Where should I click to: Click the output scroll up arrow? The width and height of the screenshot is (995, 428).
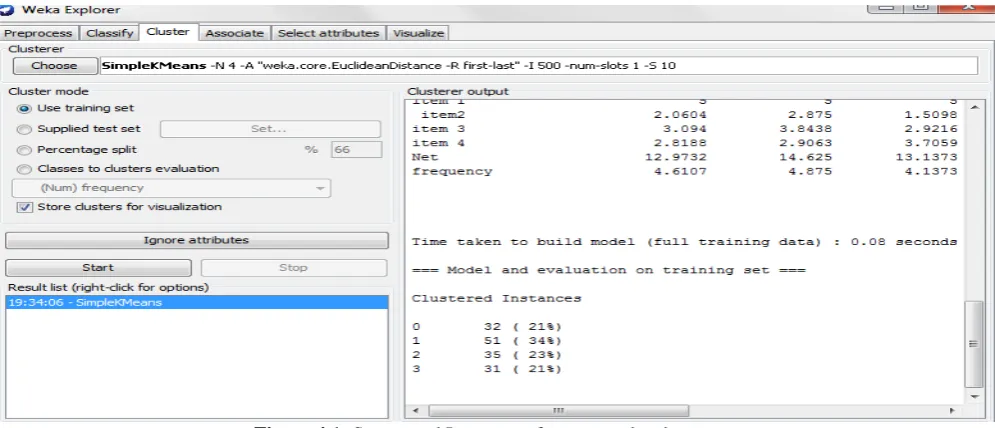tap(975, 108)
